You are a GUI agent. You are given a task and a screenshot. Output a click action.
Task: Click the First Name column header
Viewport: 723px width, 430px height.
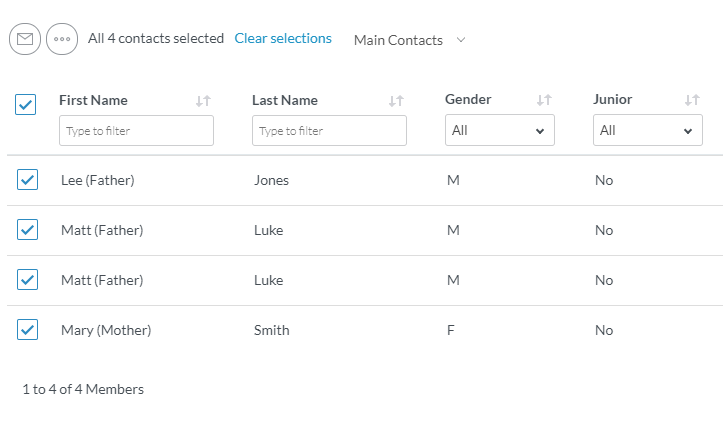tap(94, 100)
